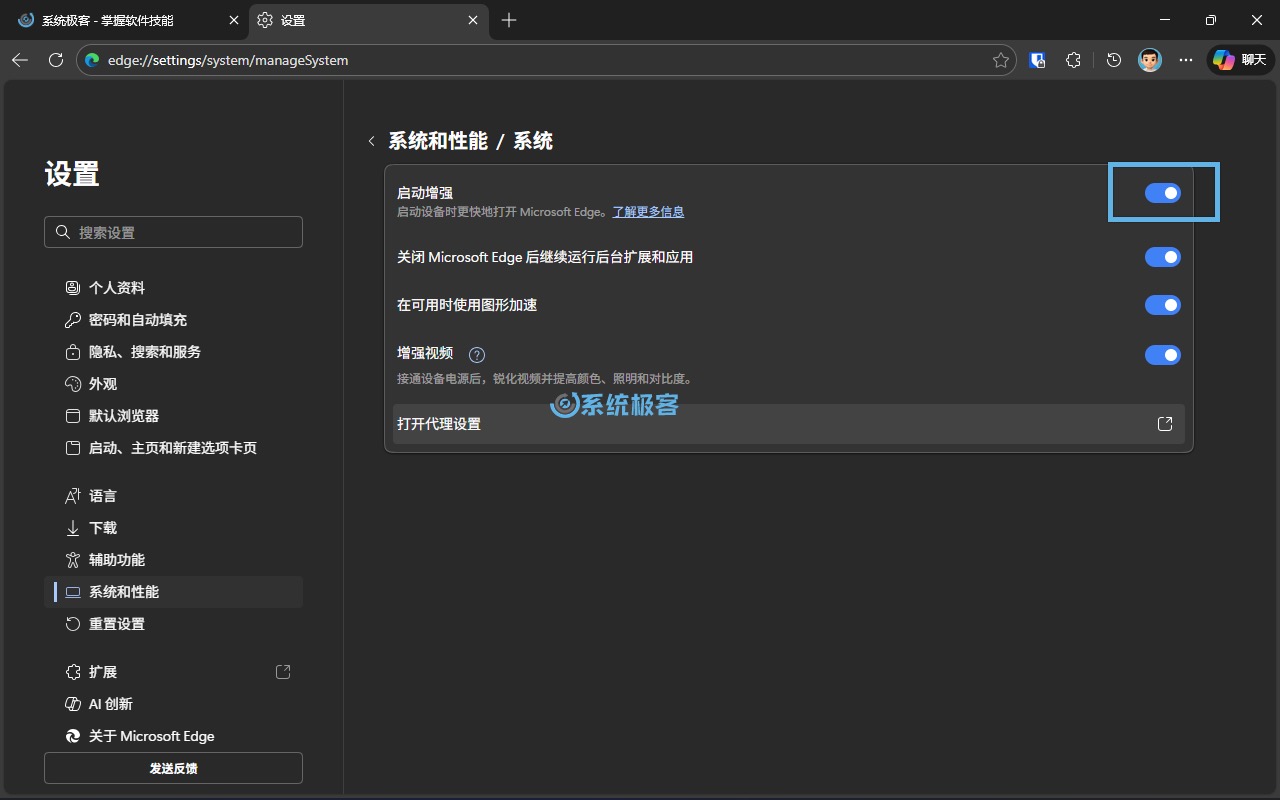Collapse back from 系统 via breadcrumb chevron

[372, 141]
